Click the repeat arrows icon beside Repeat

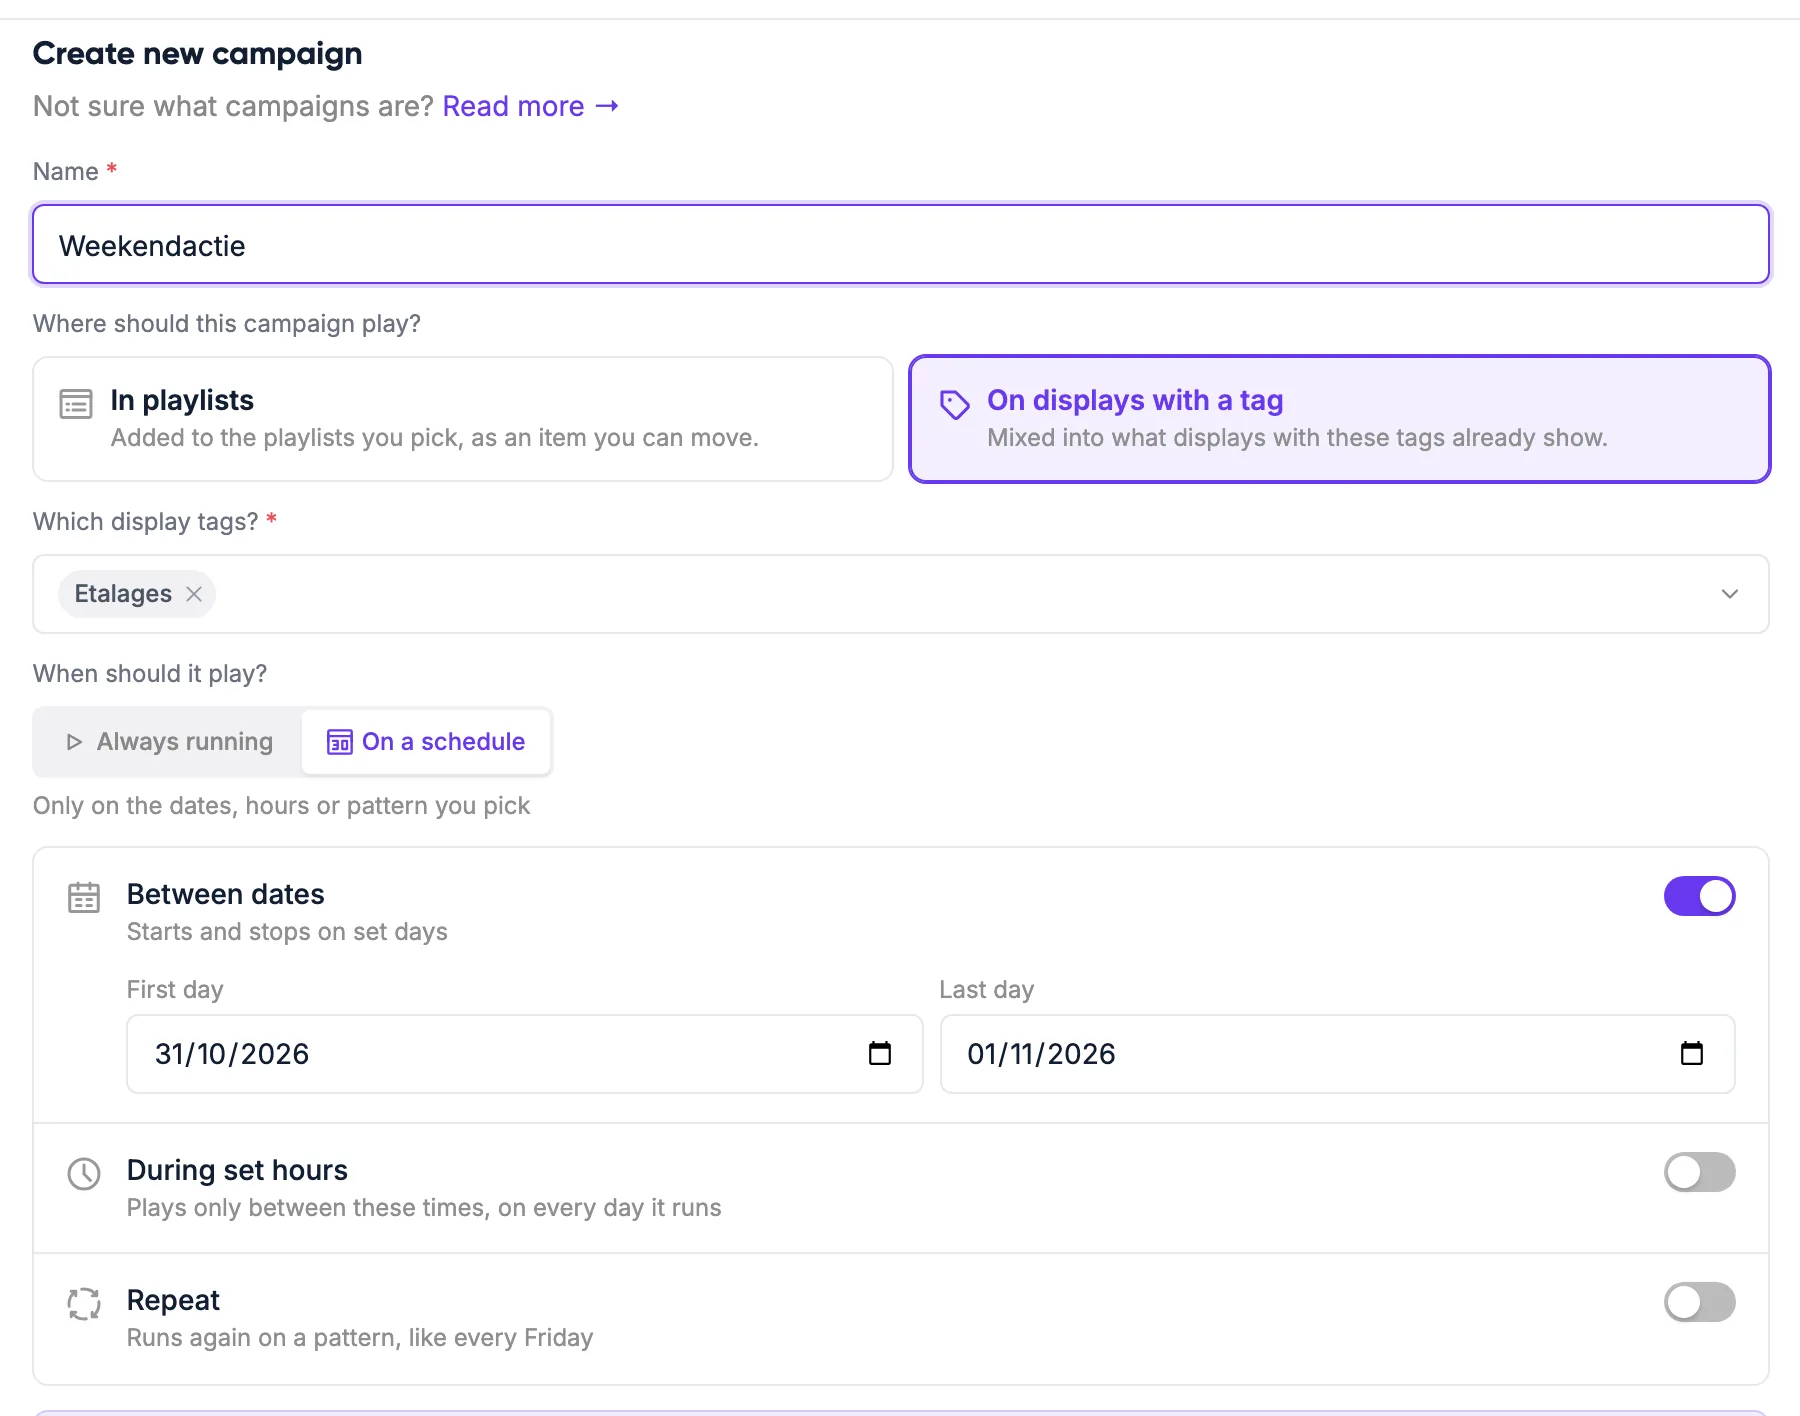pos(84,1303)
